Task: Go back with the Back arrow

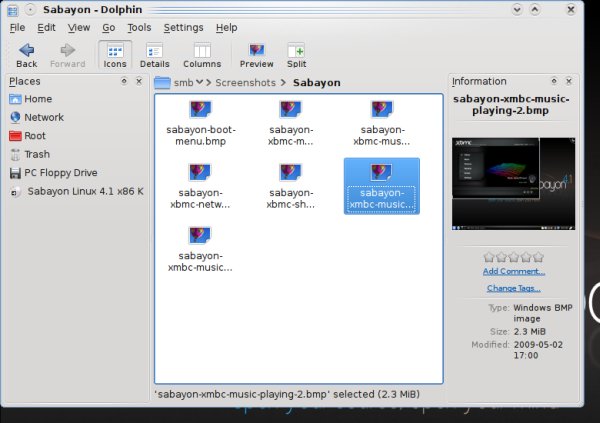Action: (x=26, y=56)
